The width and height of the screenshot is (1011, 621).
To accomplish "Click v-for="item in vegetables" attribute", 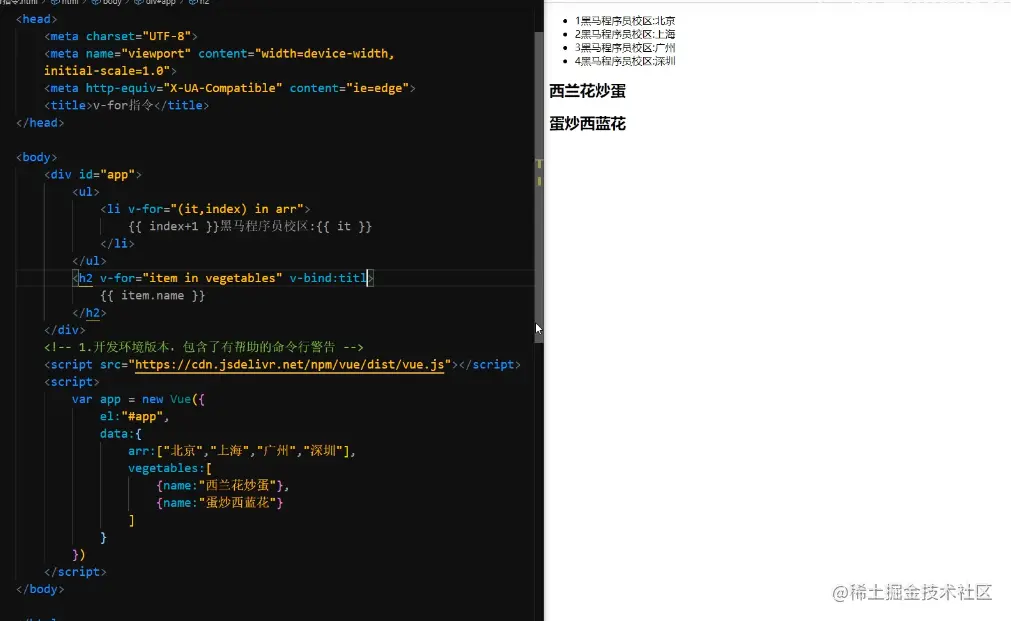I will pyautogui.click(x=191, y=278).
